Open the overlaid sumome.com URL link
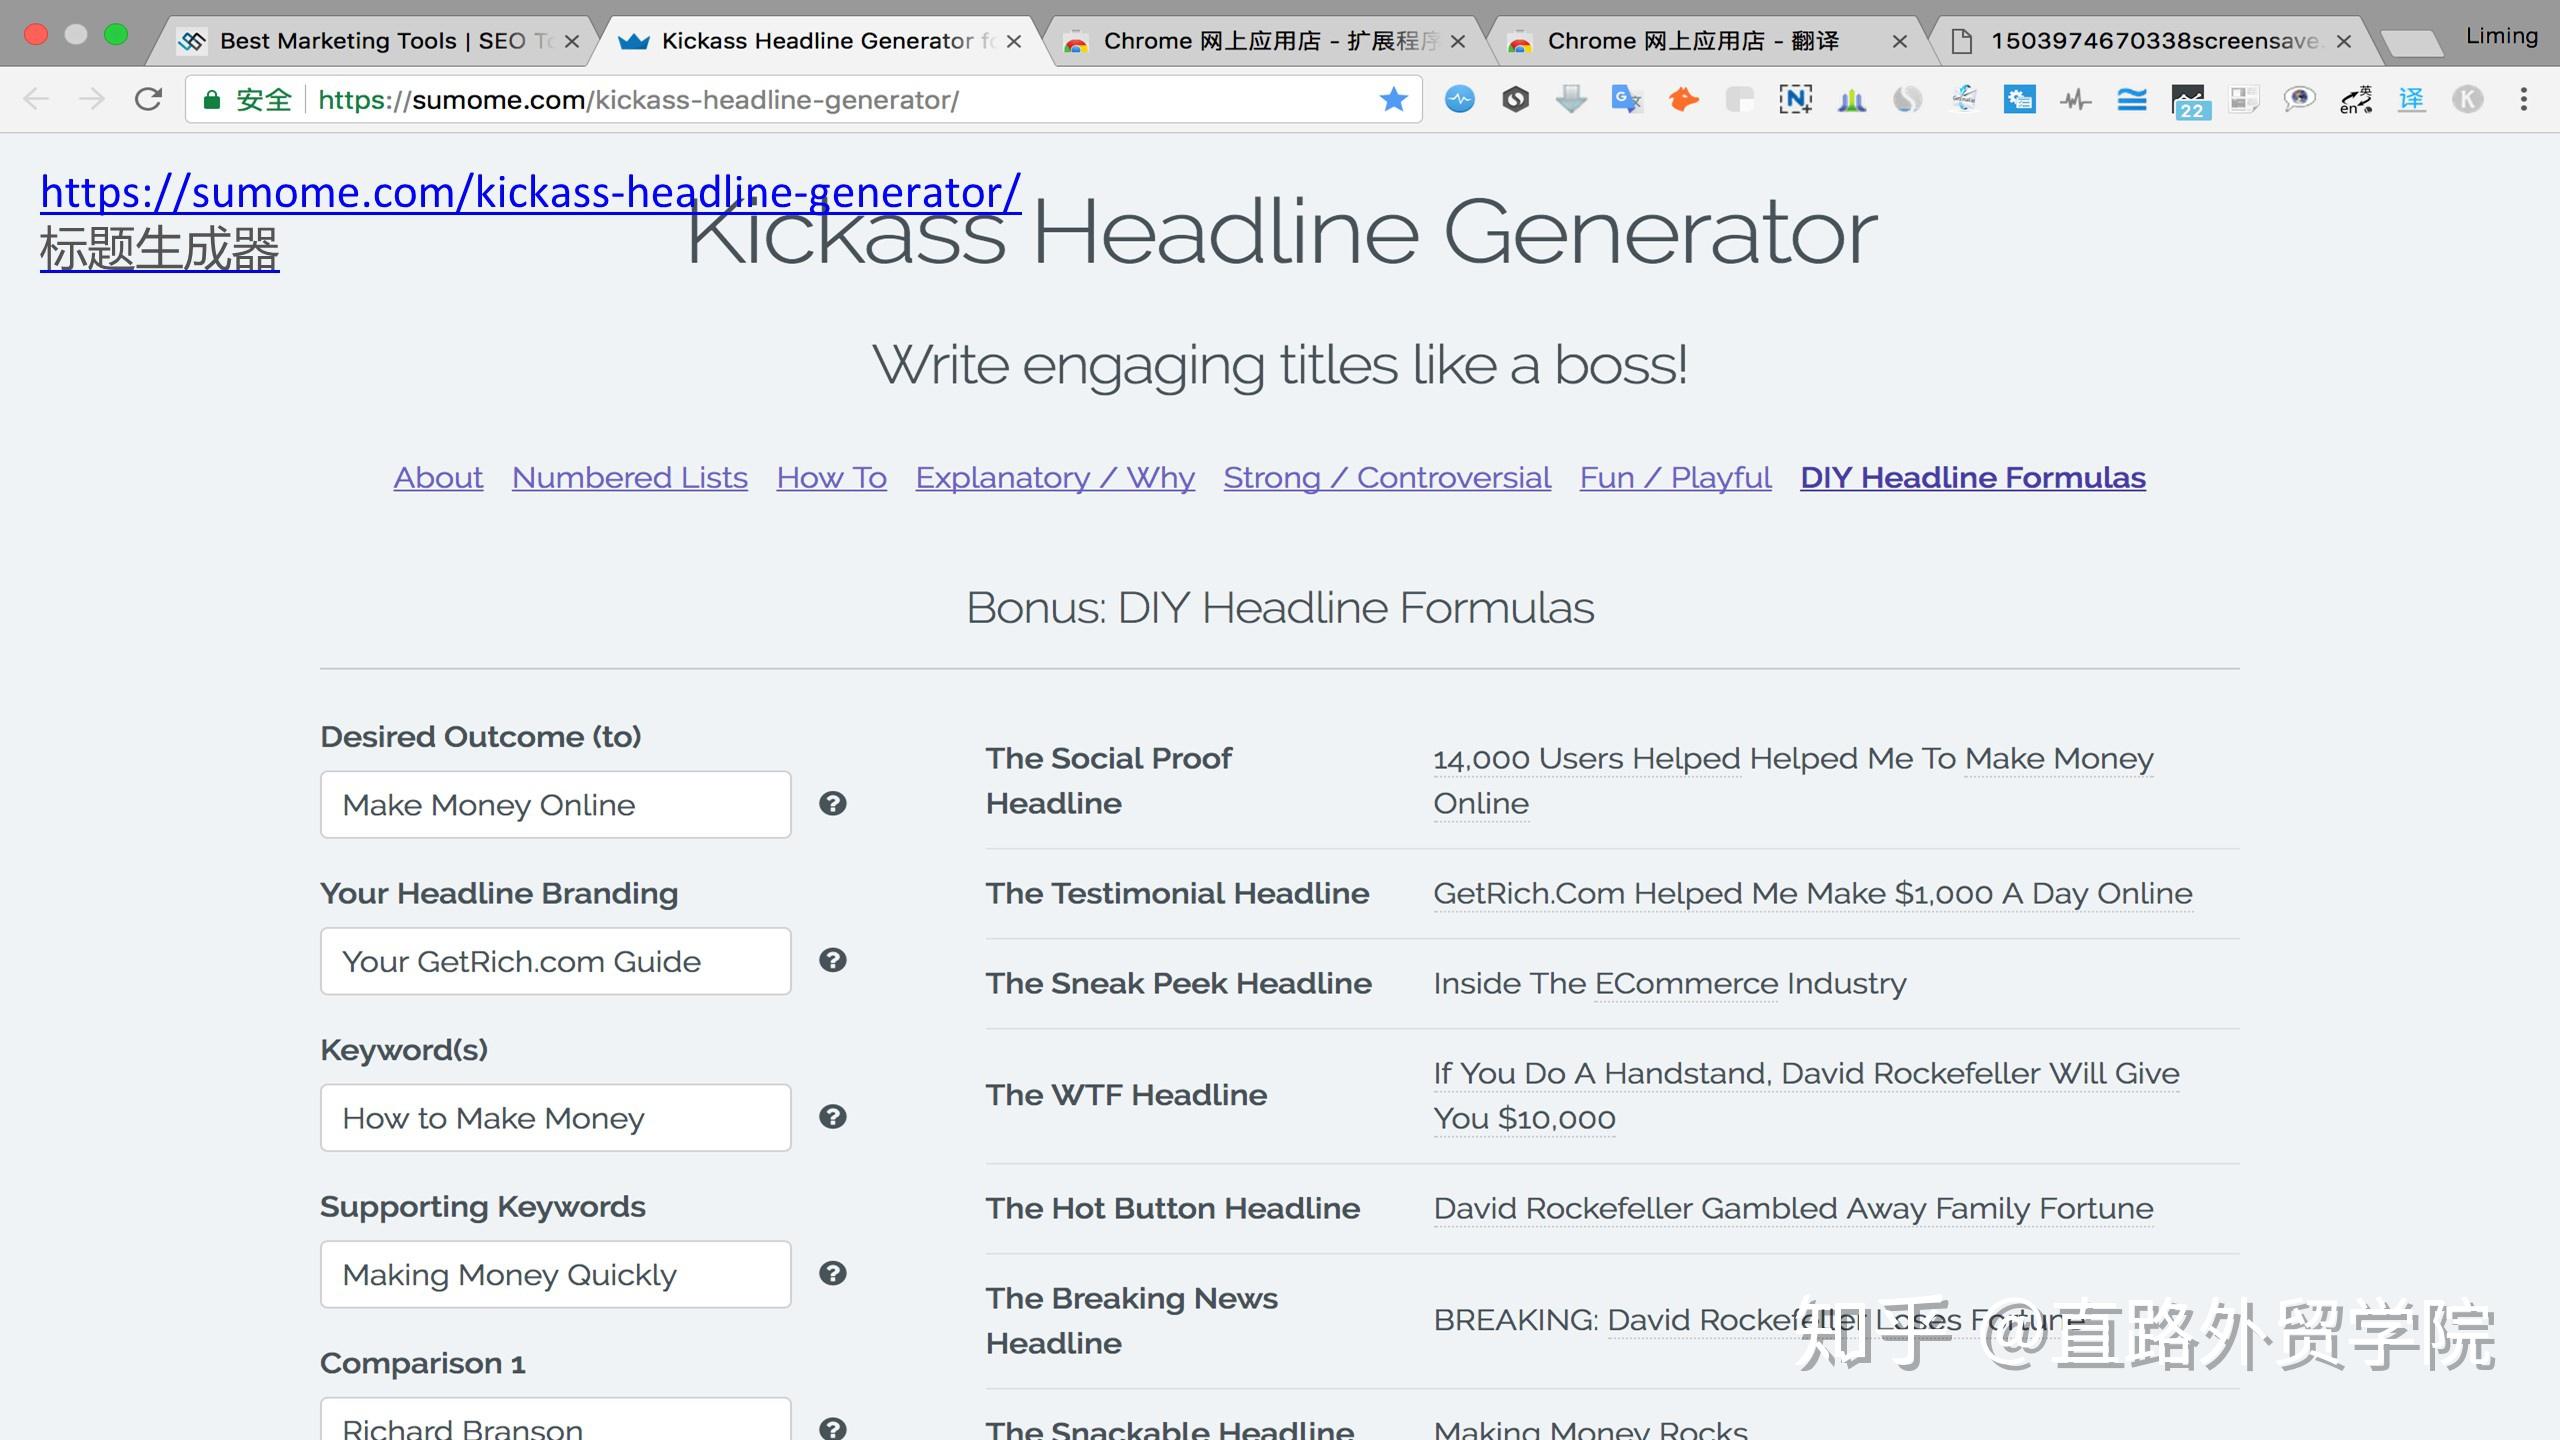This screenshot has width=2560, height=1440. [x=530, y=192]
